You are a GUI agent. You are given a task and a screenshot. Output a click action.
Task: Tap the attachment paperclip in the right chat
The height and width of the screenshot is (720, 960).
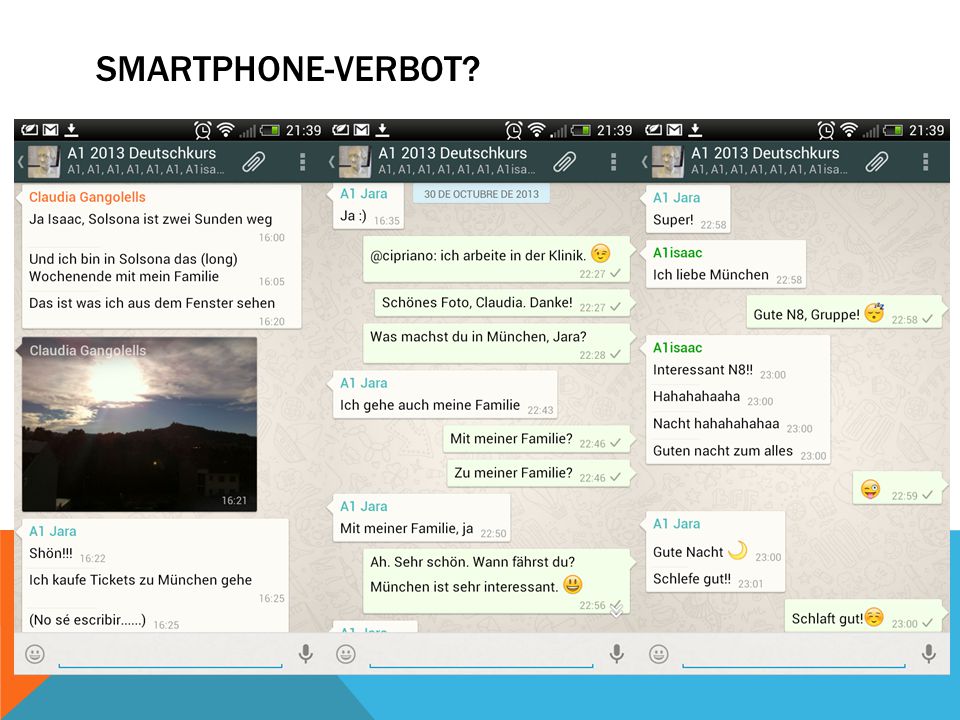pos(877,162)
